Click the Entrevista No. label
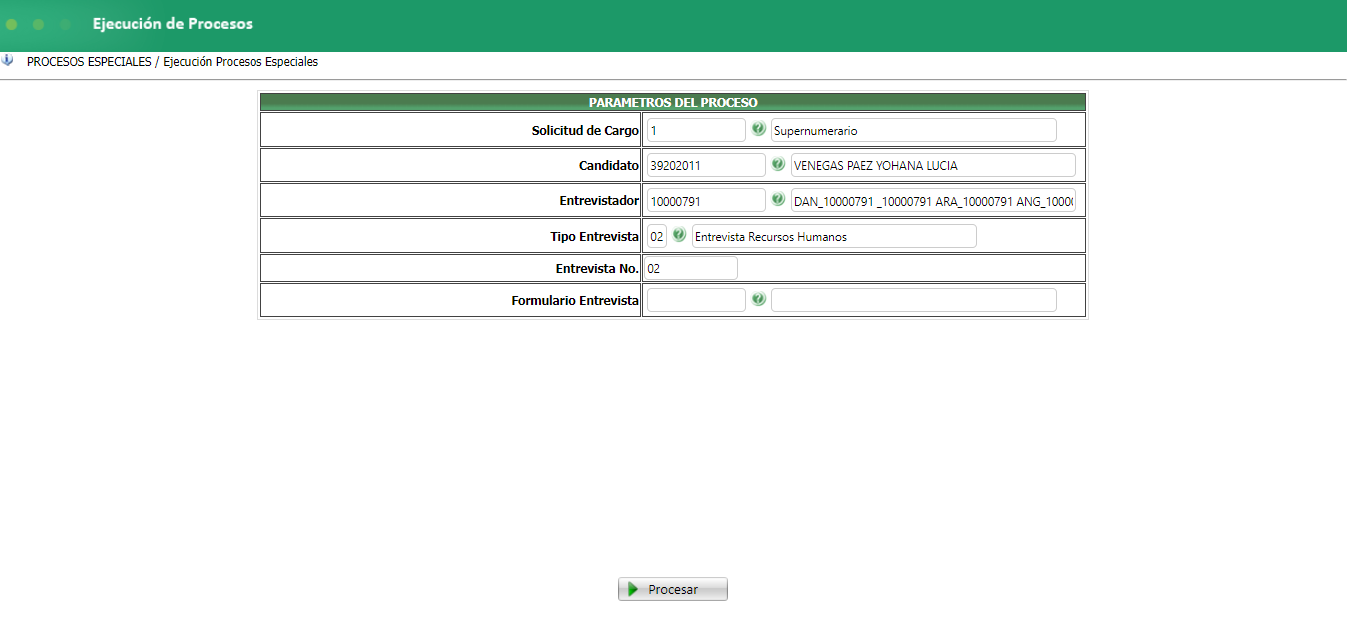 [x=597, y=268]
